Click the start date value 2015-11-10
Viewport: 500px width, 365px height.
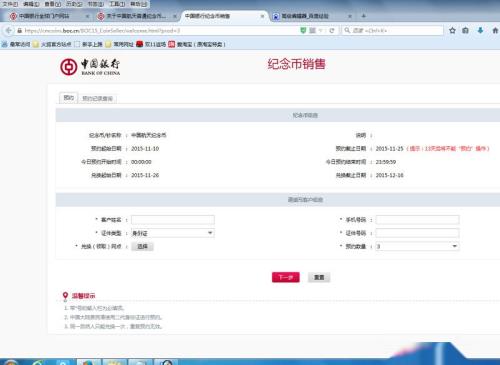(x=145, y=148)
